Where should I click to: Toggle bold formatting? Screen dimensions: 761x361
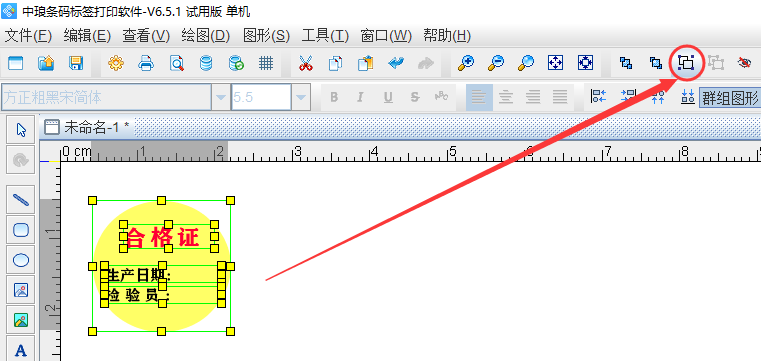click(x=334, y=98)
